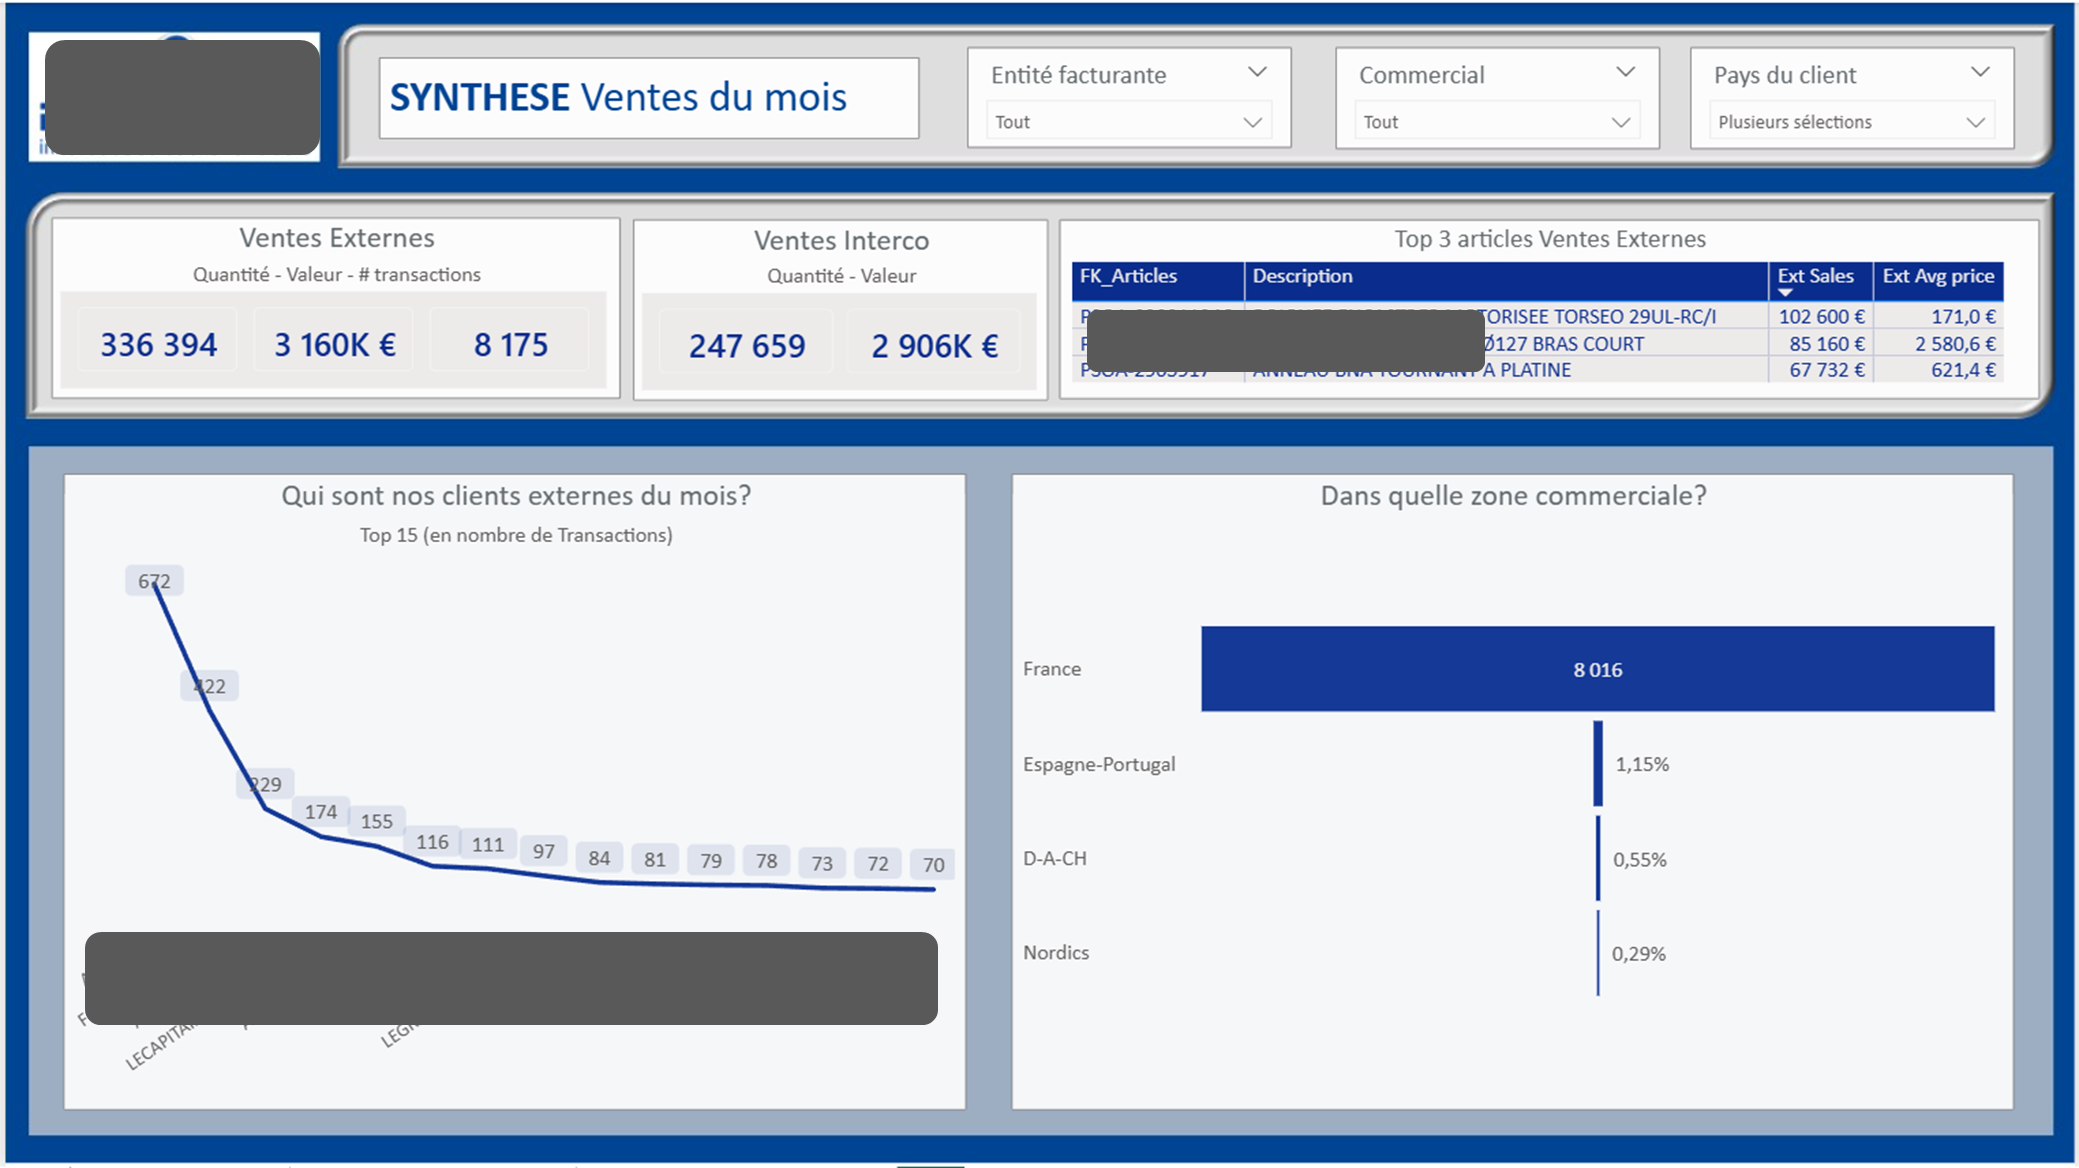Select the Nordics zone bar
Screen dimensions: 2079x1168
coord(1598,953)
